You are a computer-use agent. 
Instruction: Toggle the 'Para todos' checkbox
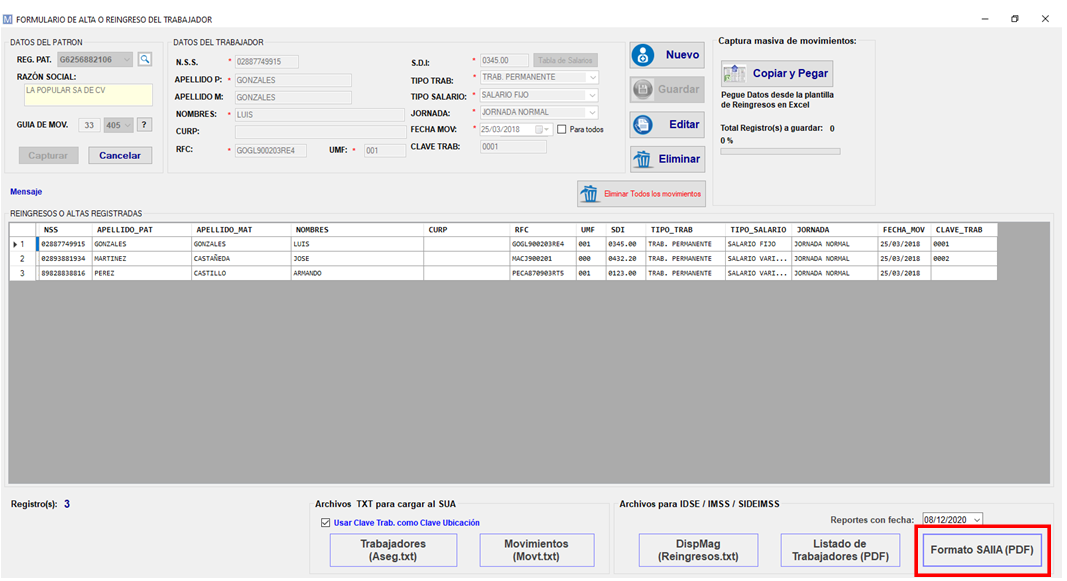(561, 129)
